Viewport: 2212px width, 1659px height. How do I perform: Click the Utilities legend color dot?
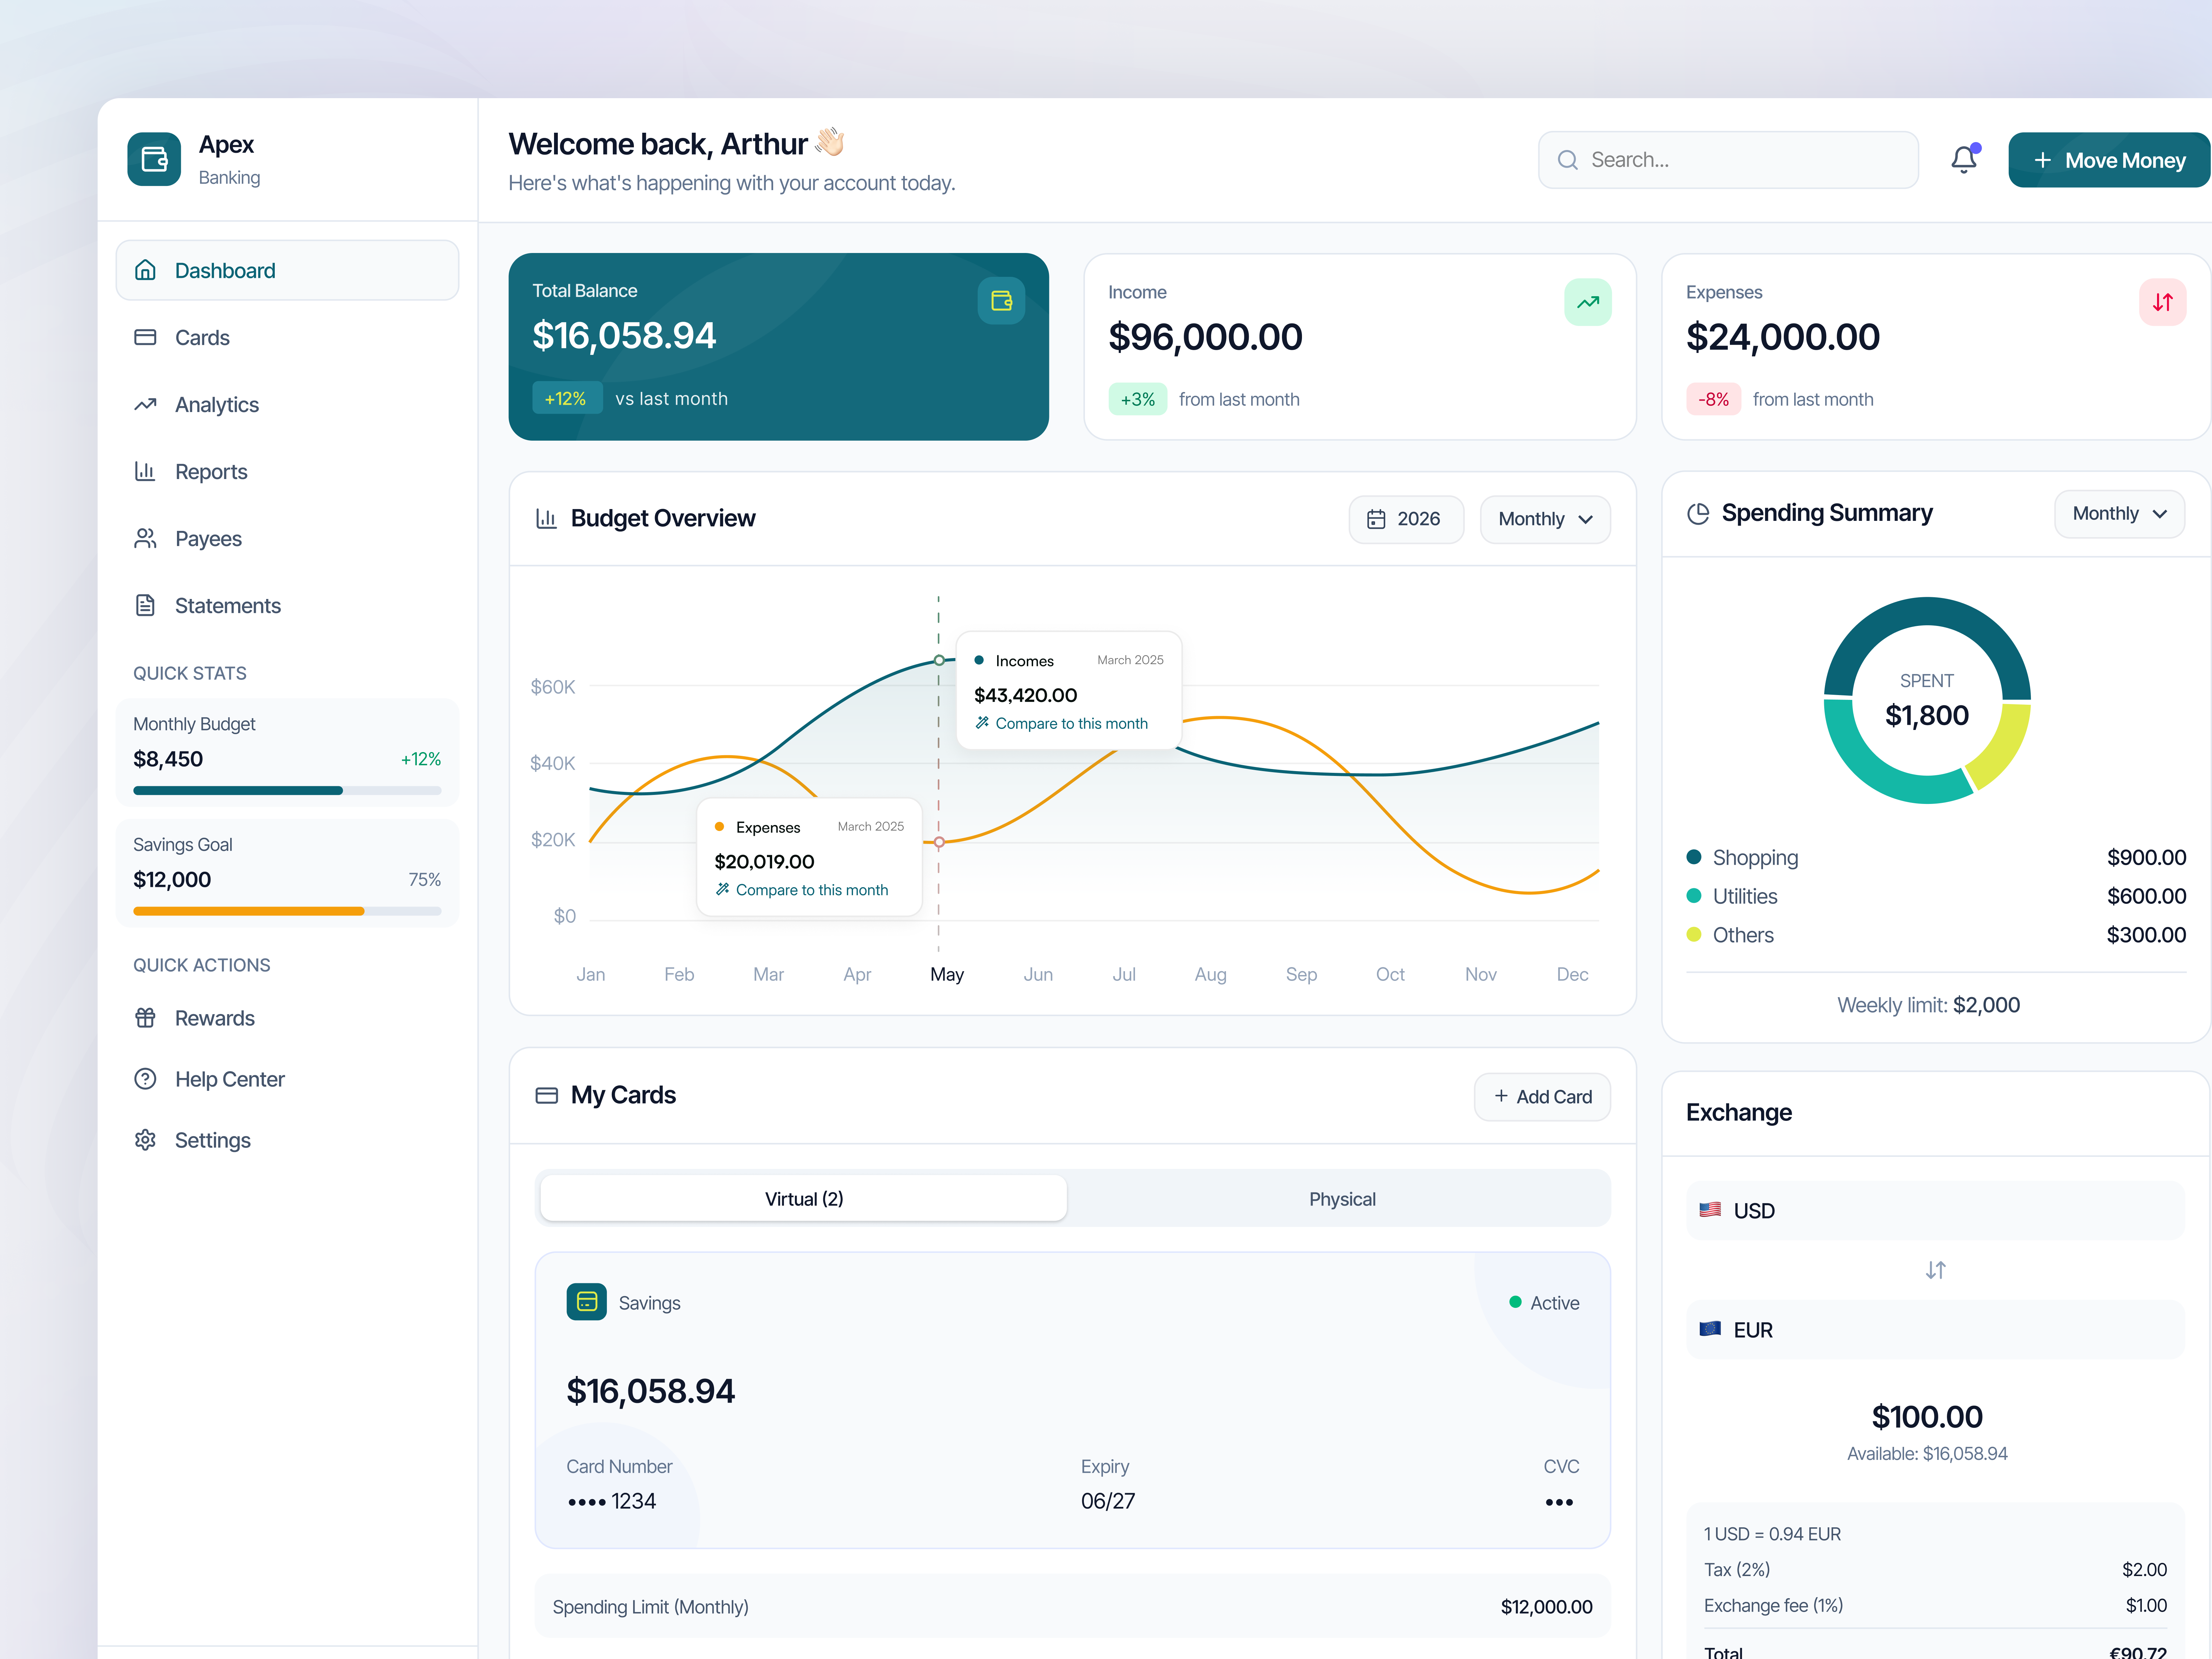[1694, 896]
